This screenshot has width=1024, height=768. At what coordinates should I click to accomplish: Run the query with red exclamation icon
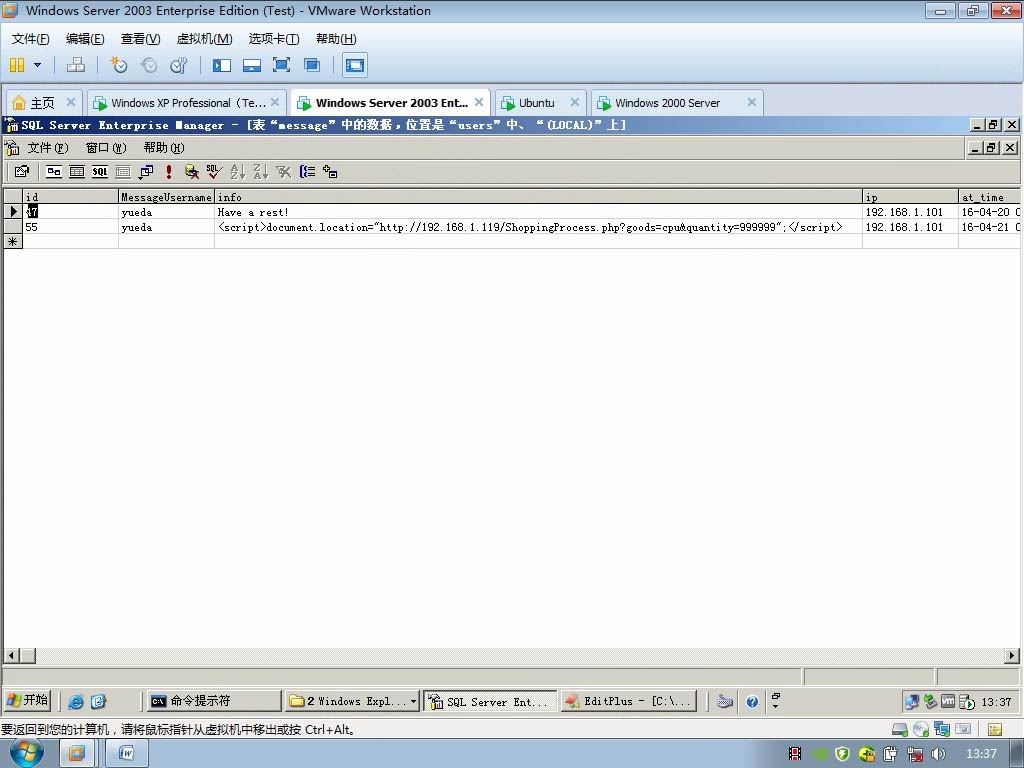(x=168, y=172)
